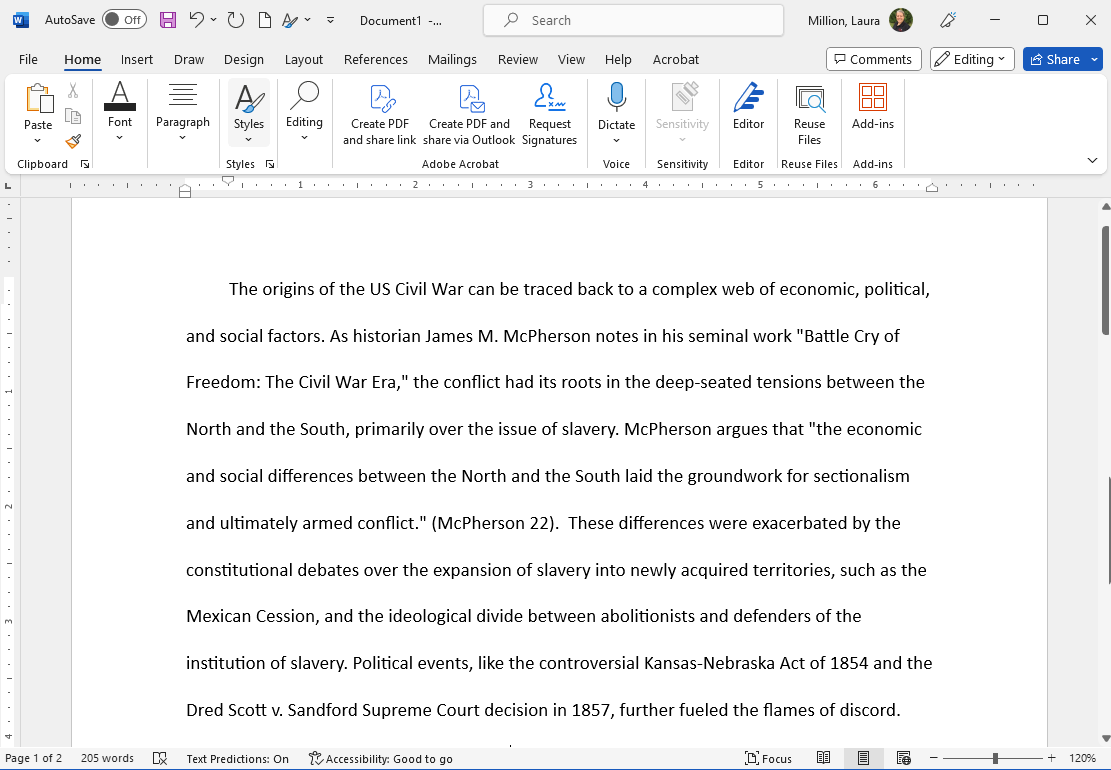
Task: Open the References tab
Action: [375, 59]
